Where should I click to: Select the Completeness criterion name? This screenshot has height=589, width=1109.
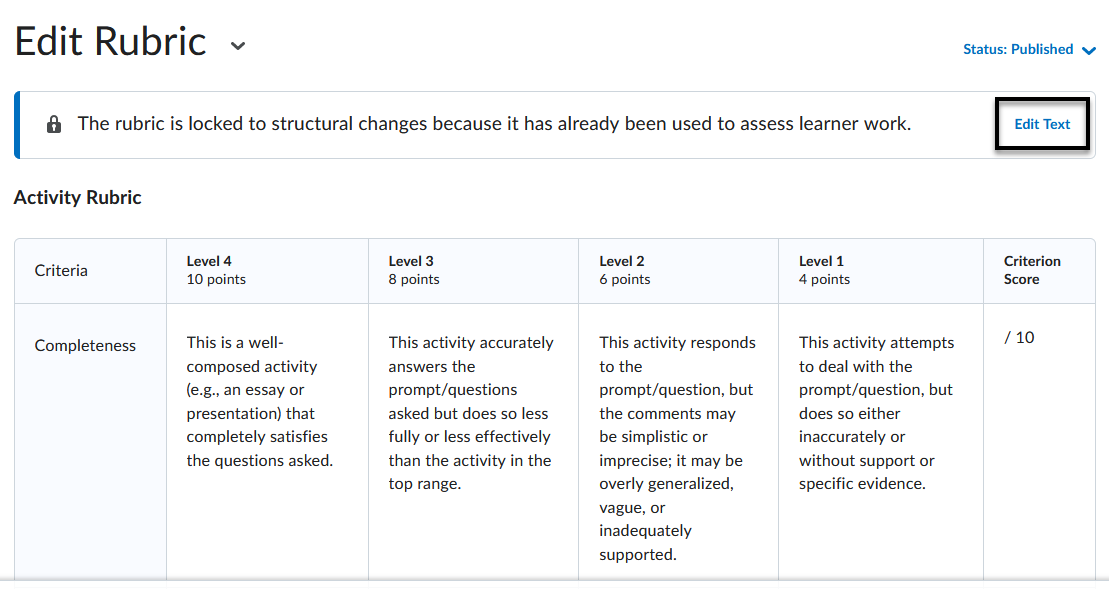tap(85, 346)
